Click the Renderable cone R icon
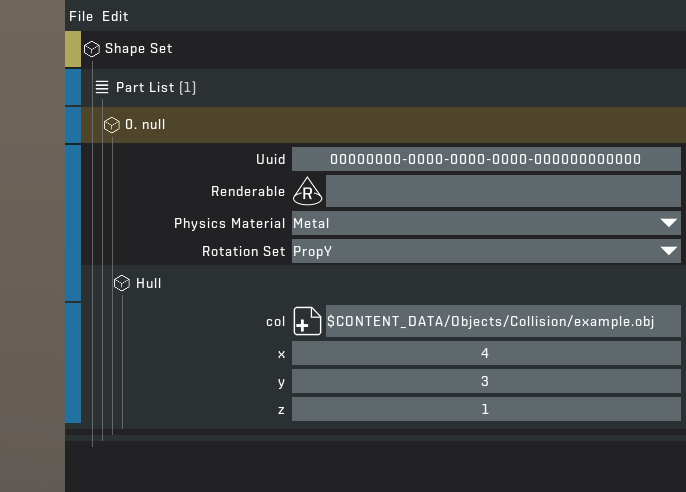Screen dimensions: 686x492 pyautogui.click(x=307, y=192)
